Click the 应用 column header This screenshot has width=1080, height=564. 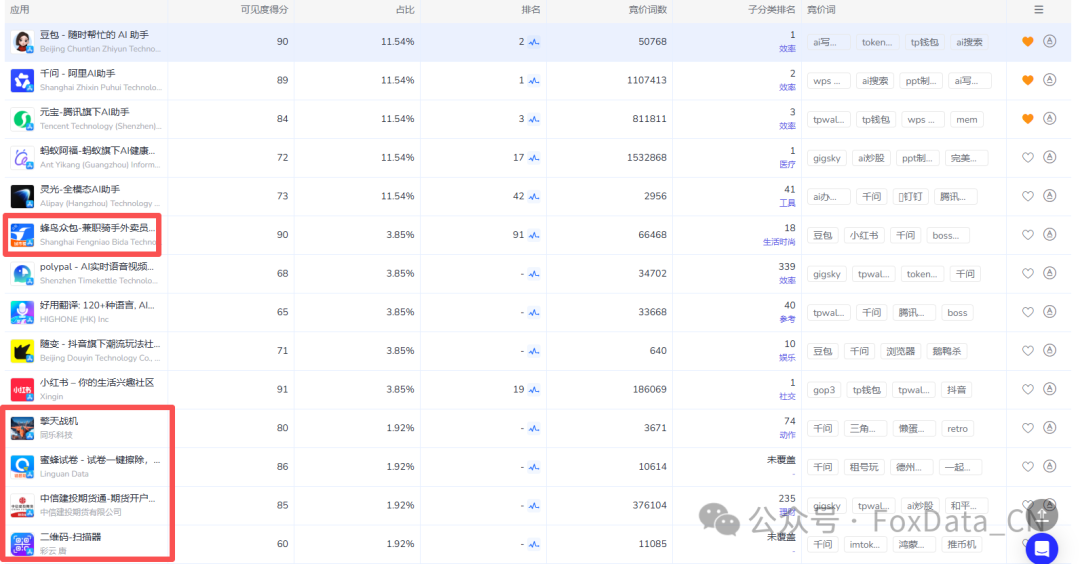(x=19, y=10)
